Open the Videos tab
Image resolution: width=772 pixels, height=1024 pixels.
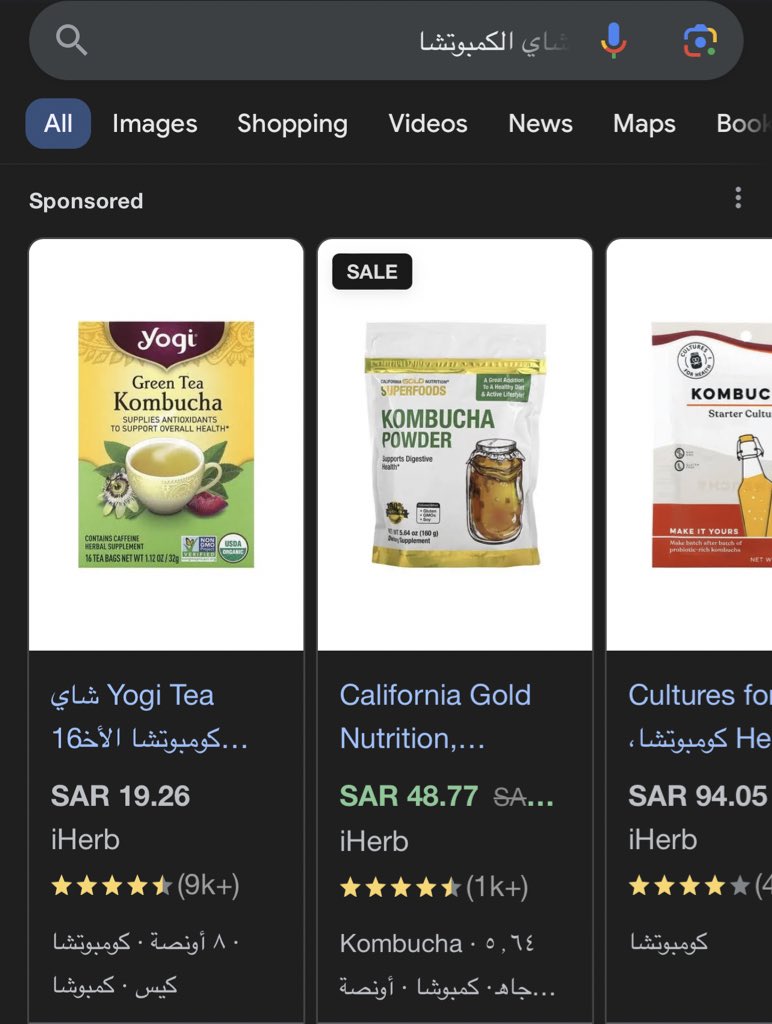[x=428, y=123]
